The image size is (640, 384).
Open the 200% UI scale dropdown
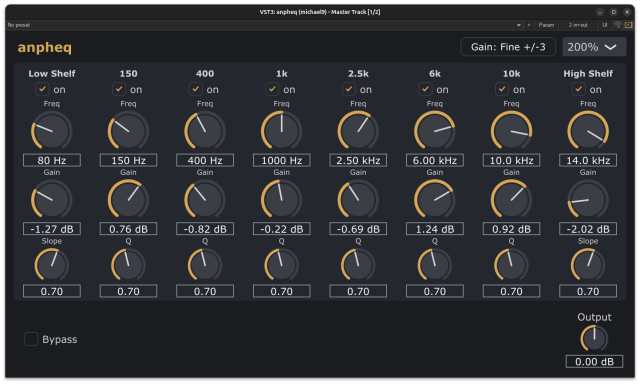[594, 47]
